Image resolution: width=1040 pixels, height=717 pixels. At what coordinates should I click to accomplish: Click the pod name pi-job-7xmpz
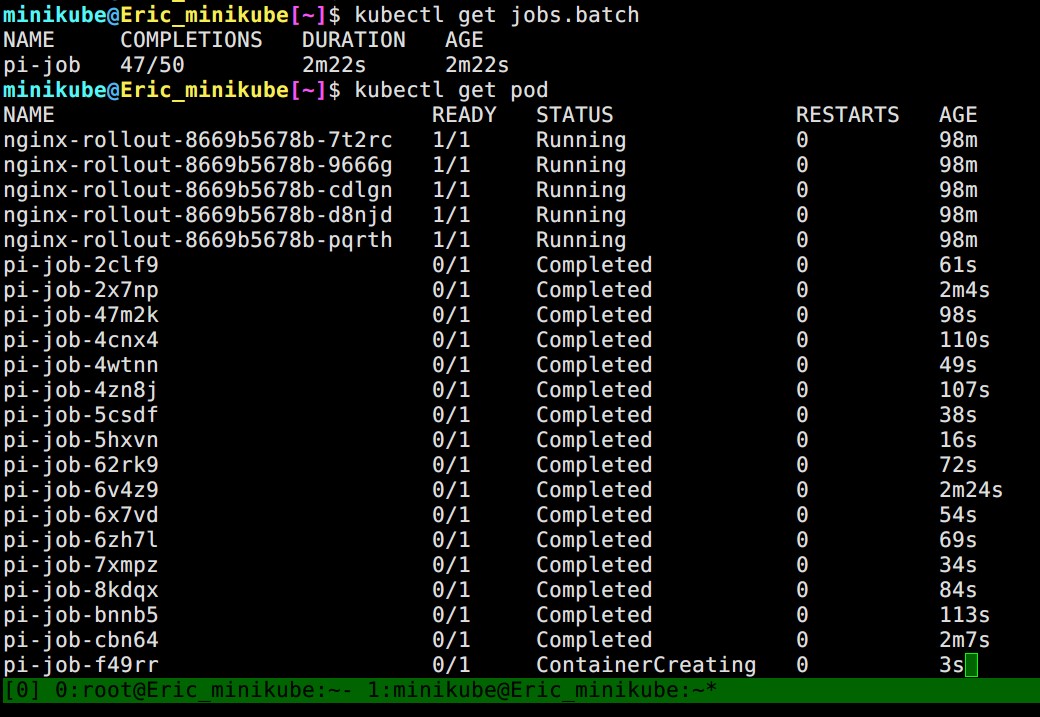(x=81, y=565)
